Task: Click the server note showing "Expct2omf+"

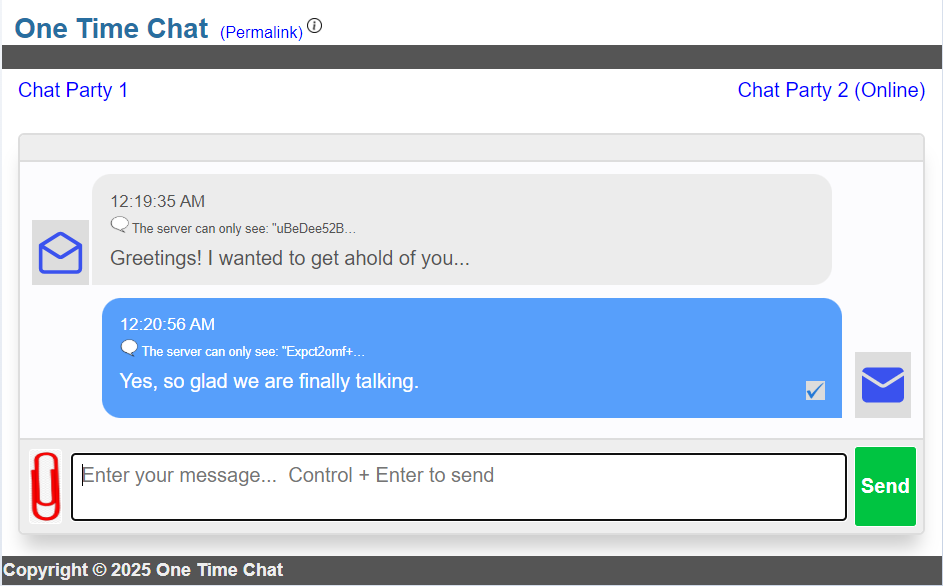Action: click(x=253, y=351)
